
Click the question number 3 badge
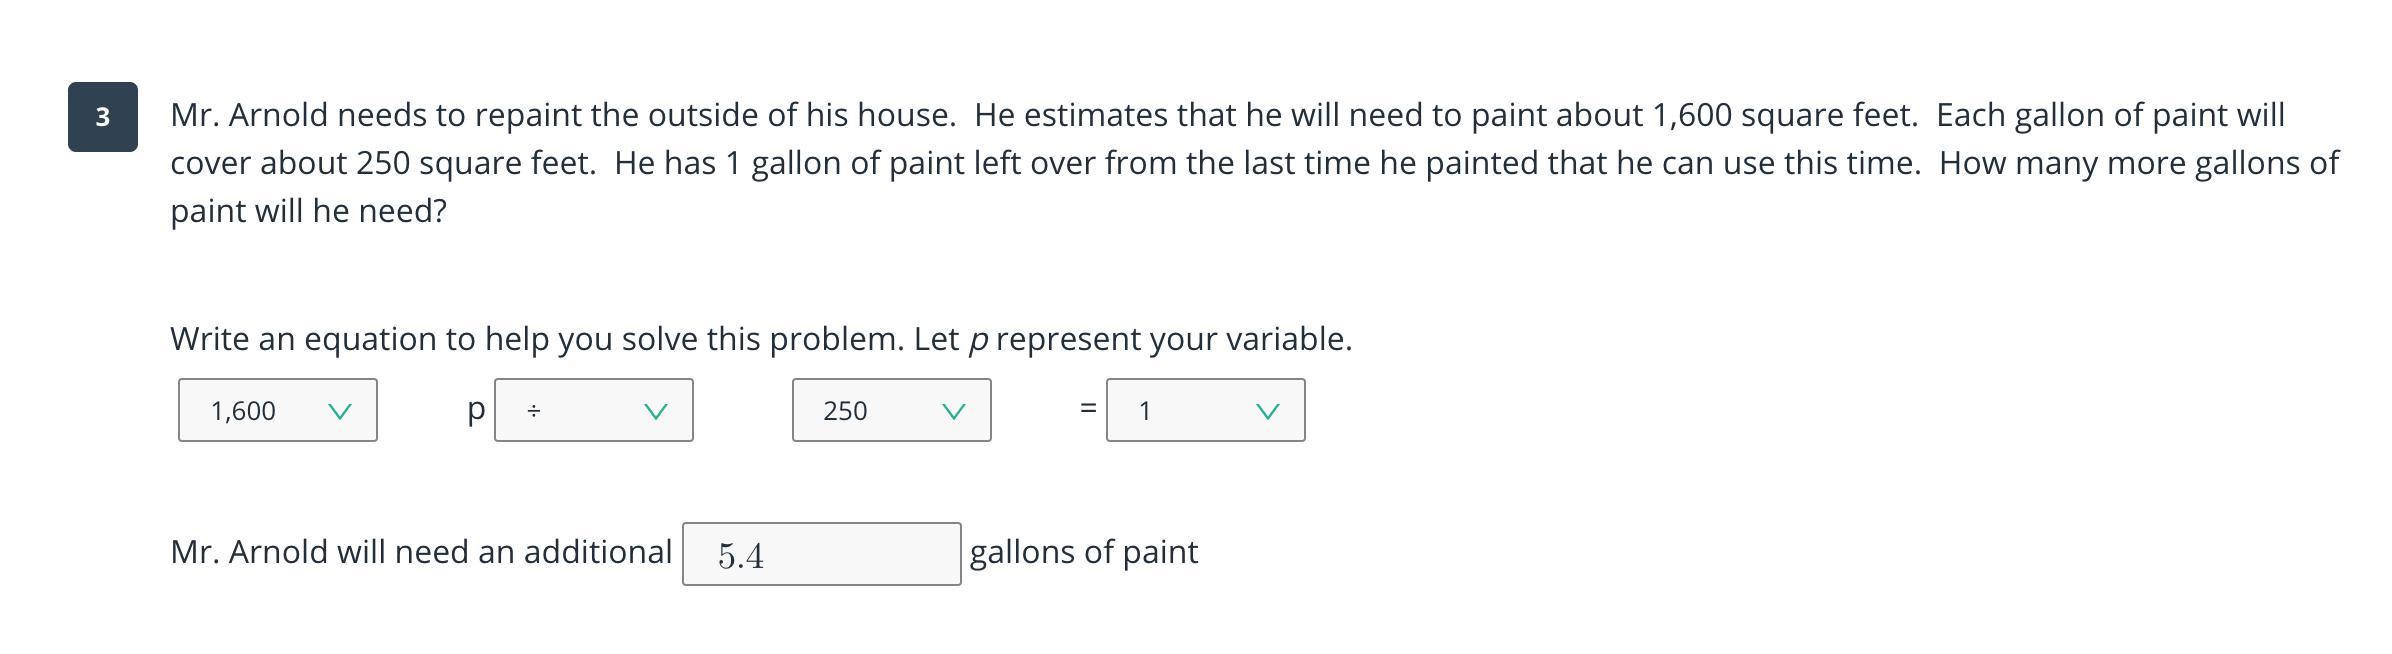(103, 117)
